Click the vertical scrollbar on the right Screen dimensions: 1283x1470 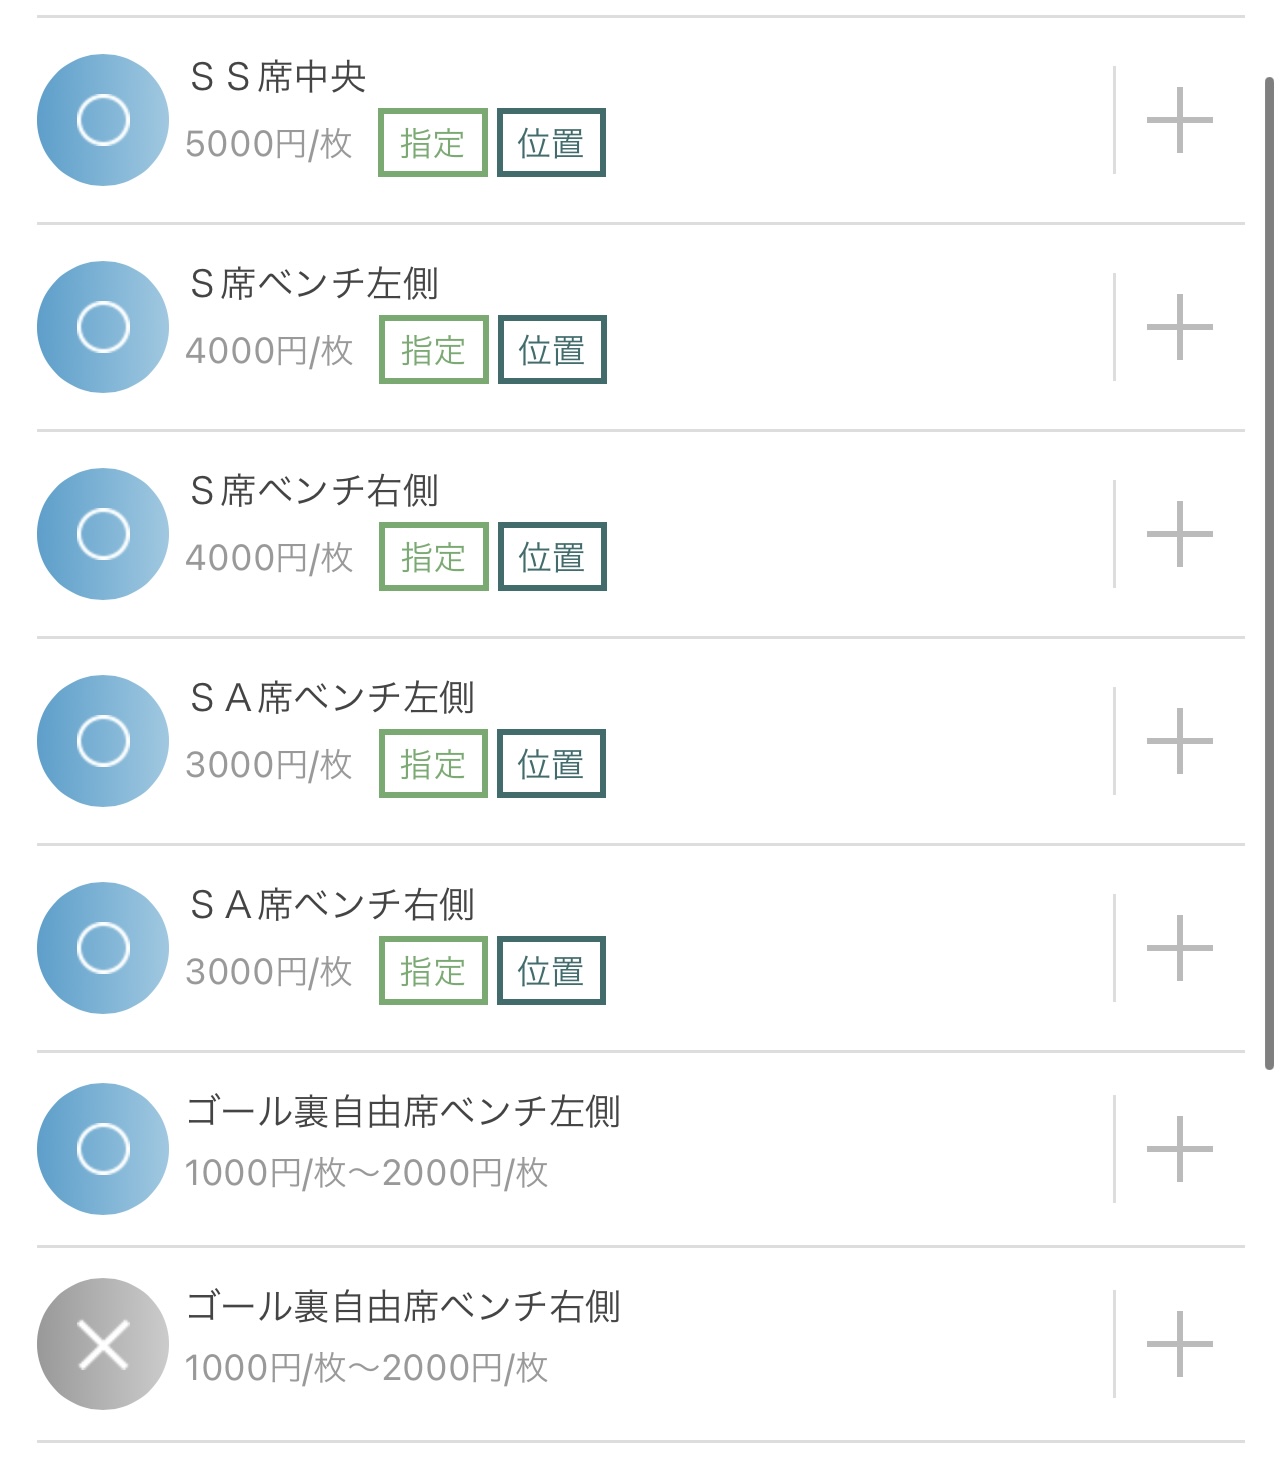click(1270, 570)
